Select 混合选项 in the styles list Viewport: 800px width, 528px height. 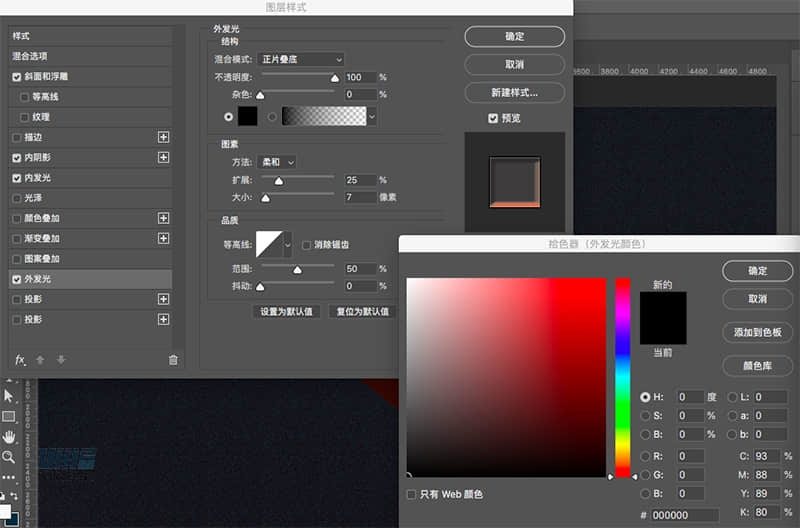tap(30, 56)
